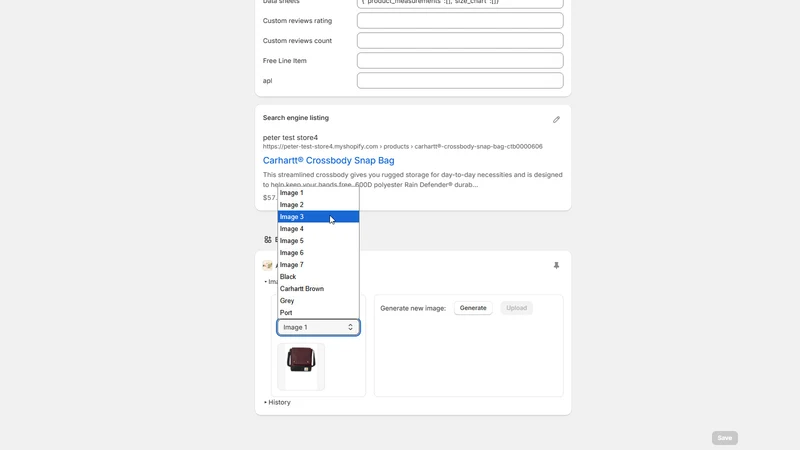Click the Search engine listing heading
Viewport: 800px width, 450px height.
click(x=296, y=117)
